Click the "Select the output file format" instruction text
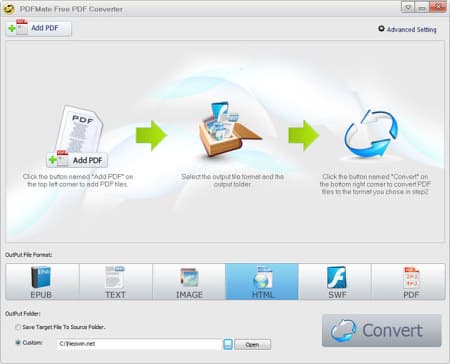Screen dimensions: 450x364 coord(232,180)
